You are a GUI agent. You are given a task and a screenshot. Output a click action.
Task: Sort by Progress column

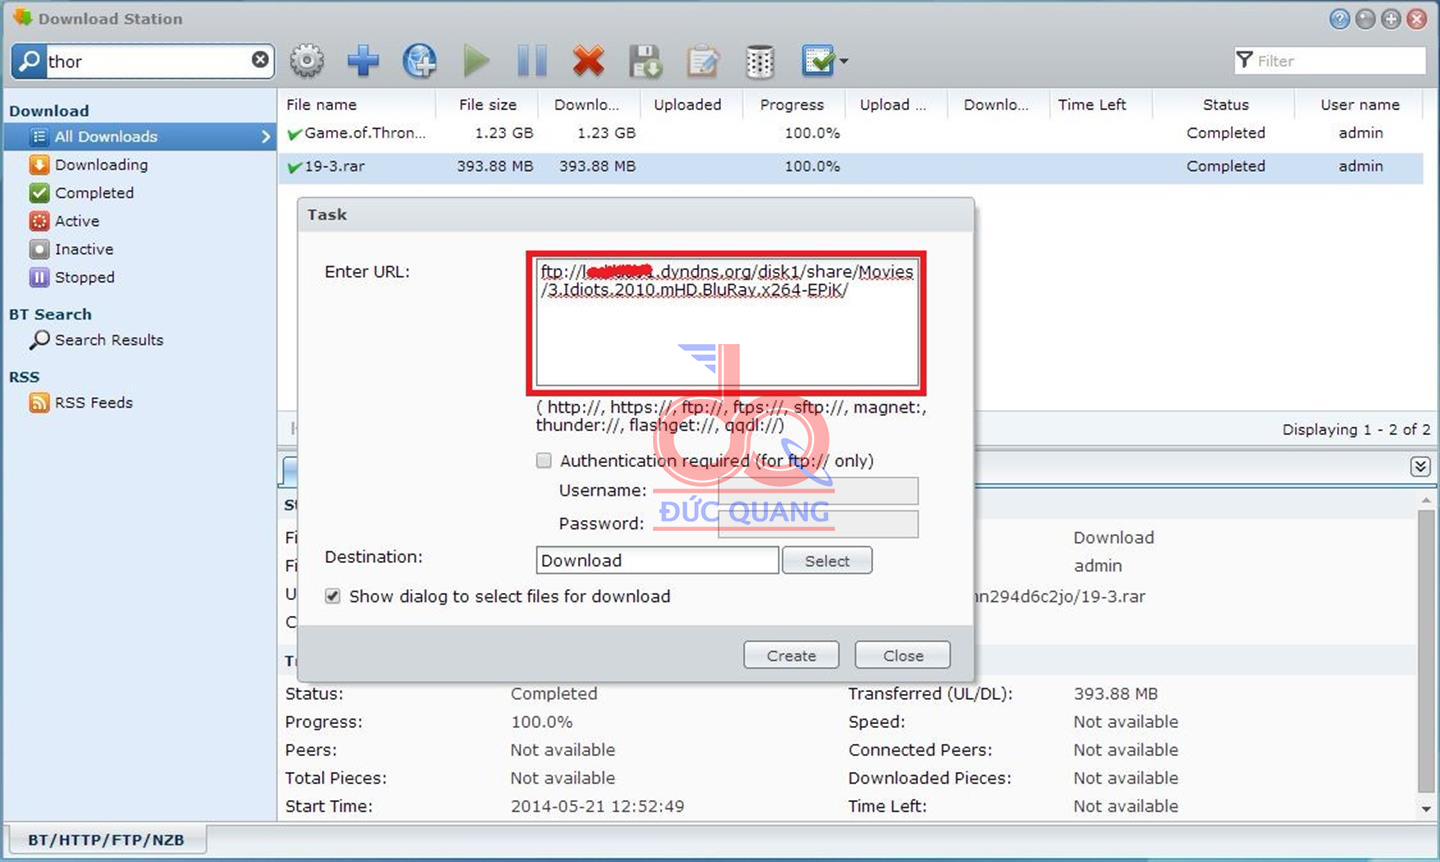(792, 104)
